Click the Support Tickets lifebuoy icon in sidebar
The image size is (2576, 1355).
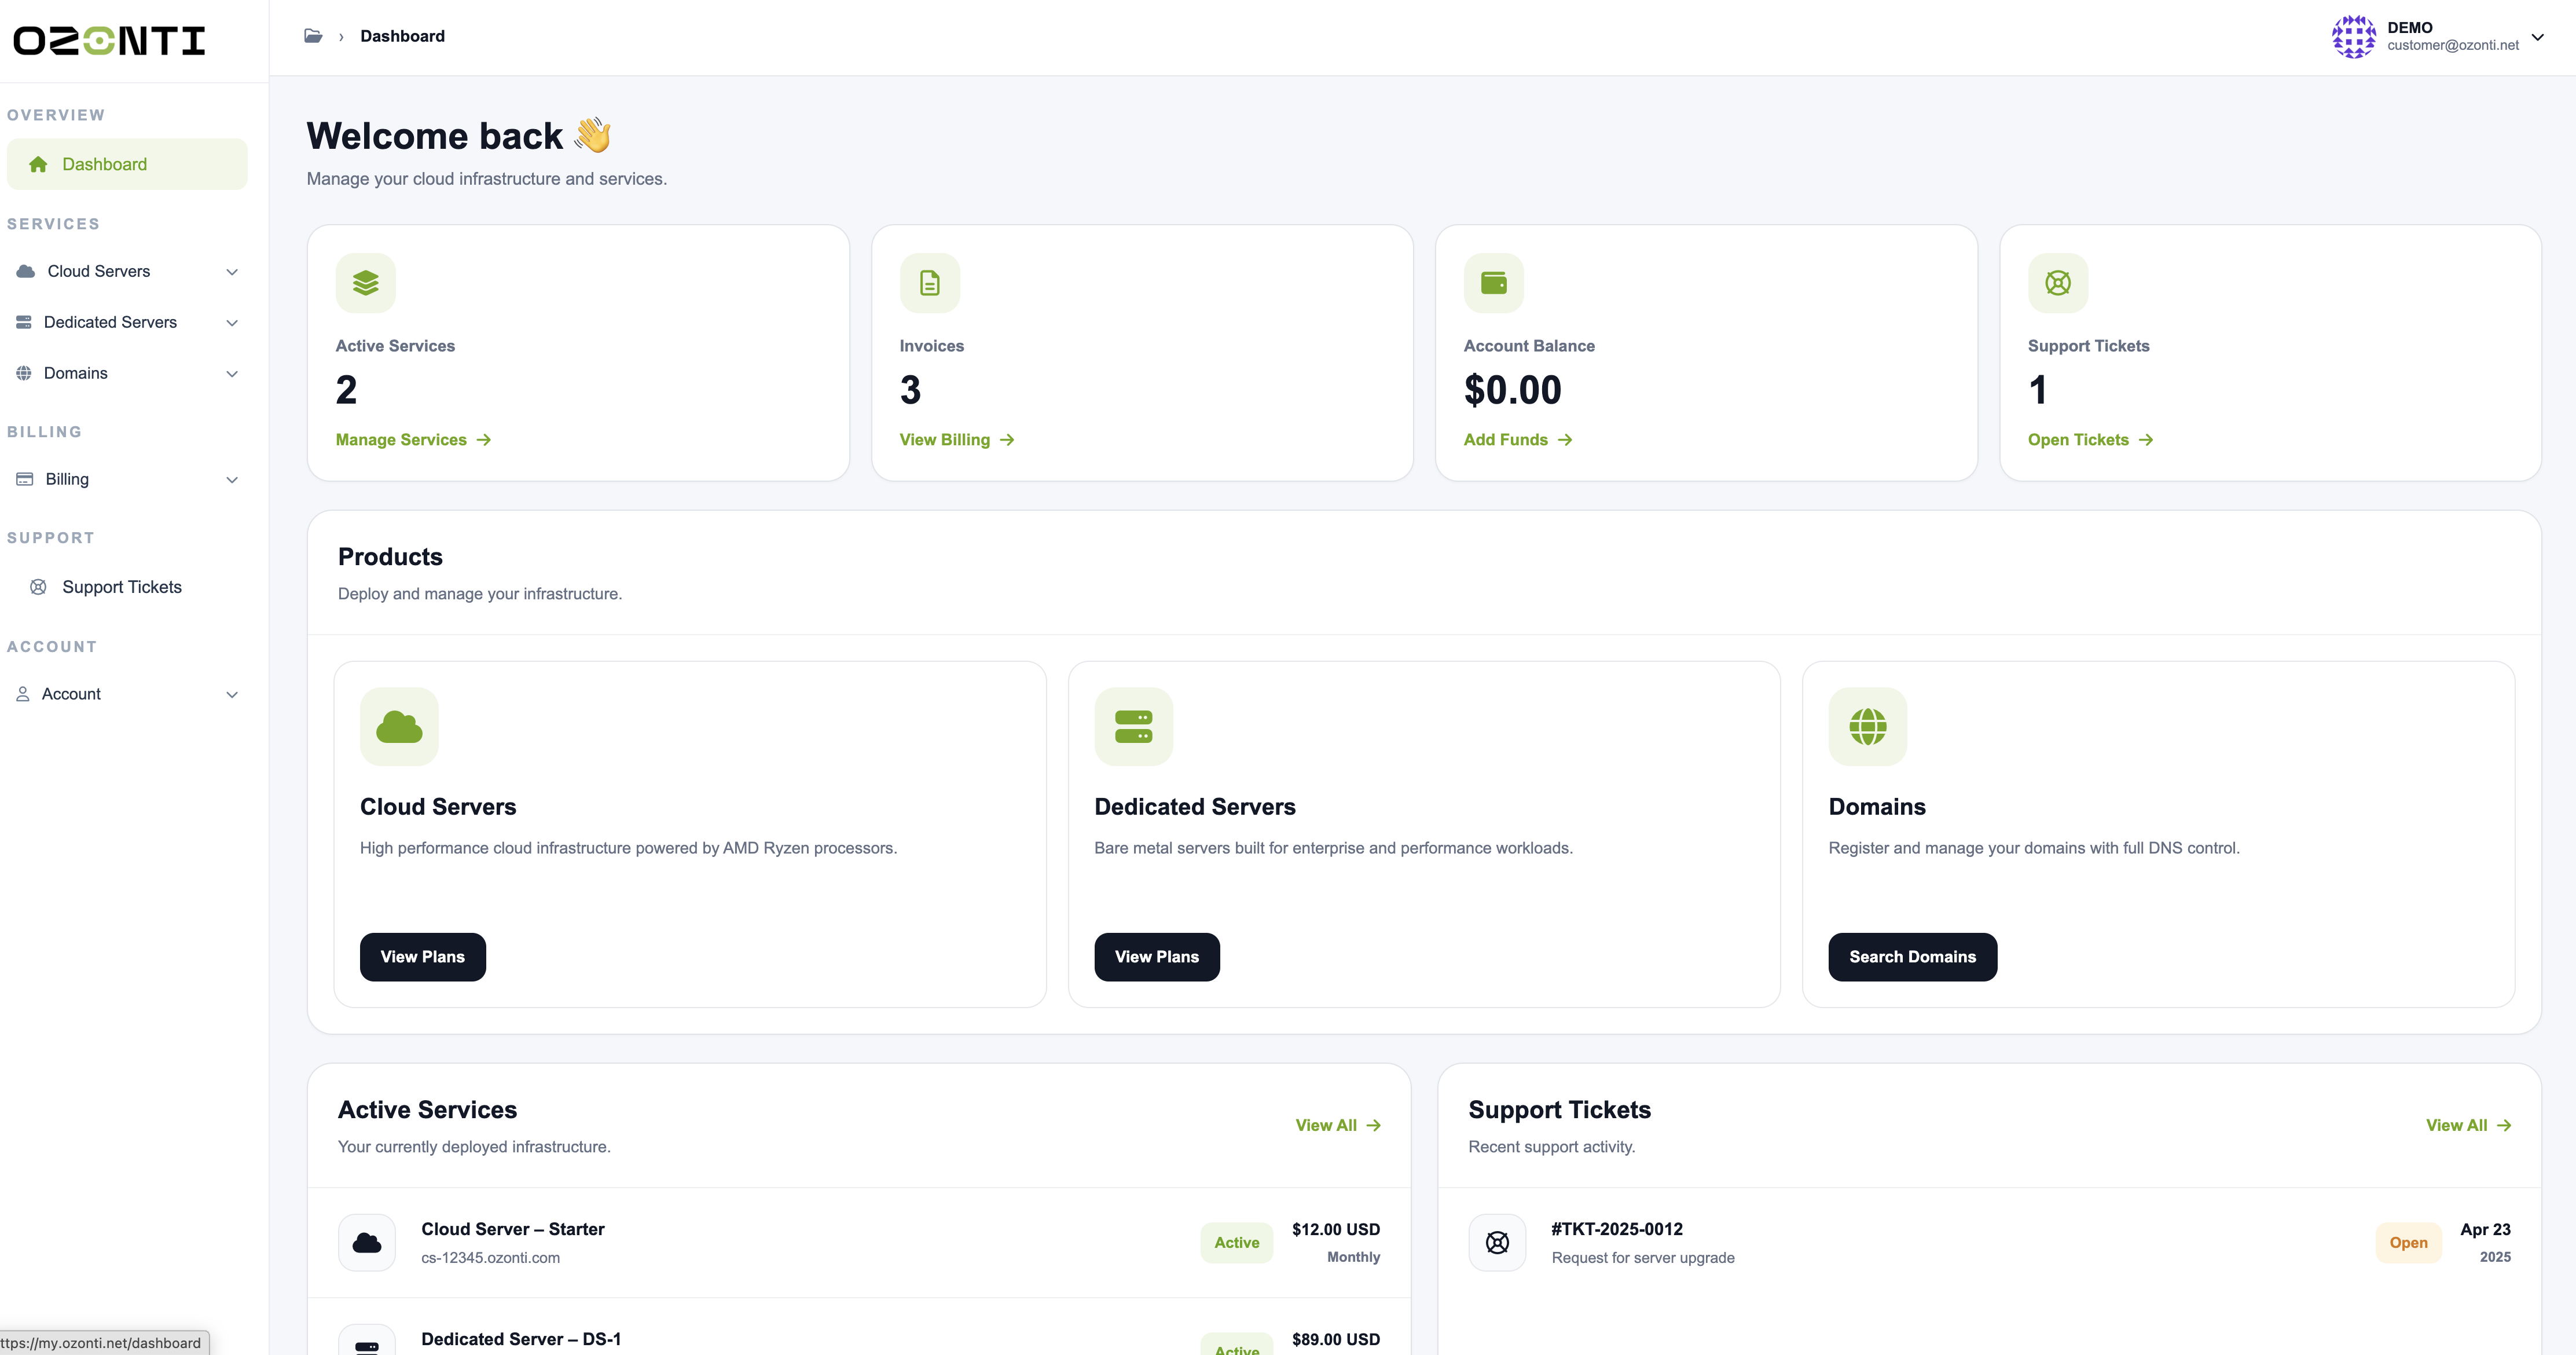(x=38, y=587)
